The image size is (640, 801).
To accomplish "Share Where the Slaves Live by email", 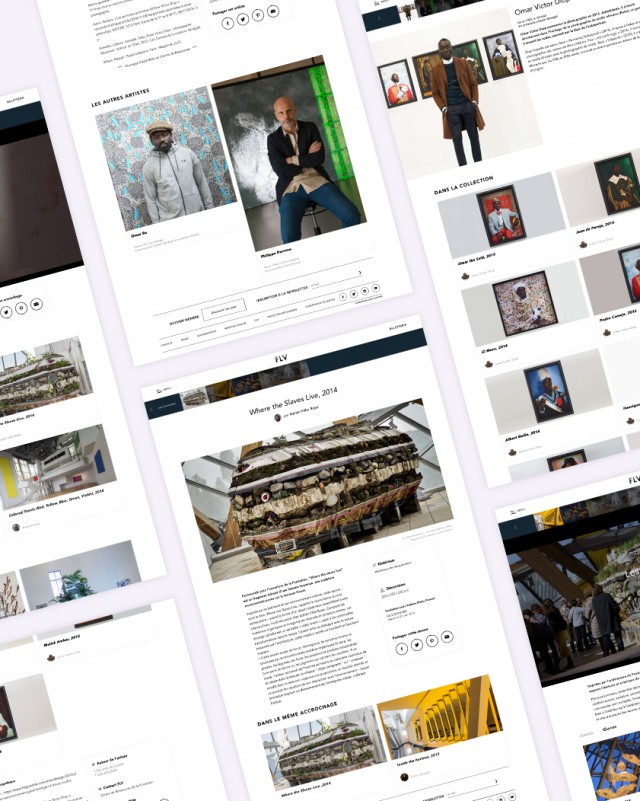I will point(447,637).
